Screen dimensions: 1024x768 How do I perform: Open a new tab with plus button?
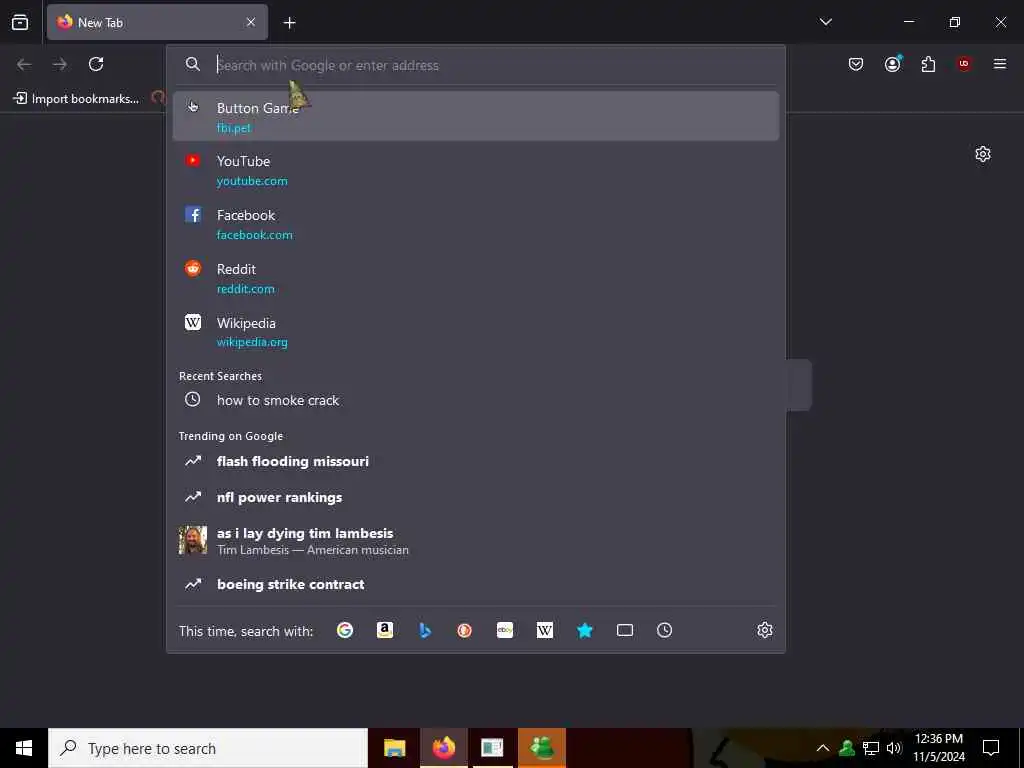click(x=289, y=23)
